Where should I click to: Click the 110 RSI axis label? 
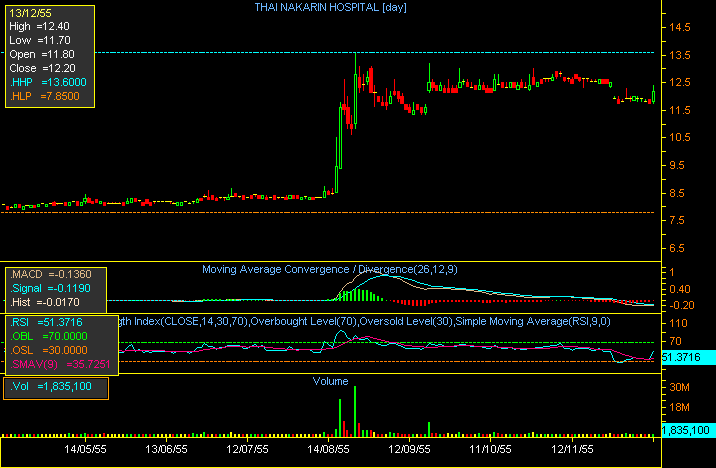[x=679, y=324]
